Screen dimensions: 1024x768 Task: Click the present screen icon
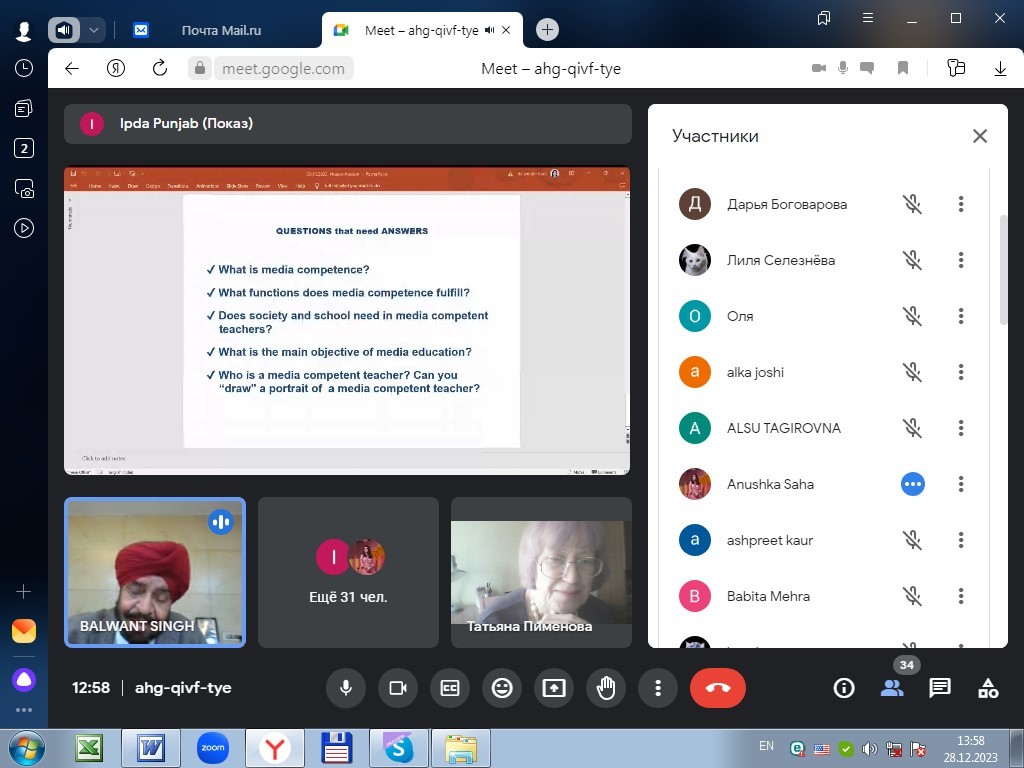point(554,688)
